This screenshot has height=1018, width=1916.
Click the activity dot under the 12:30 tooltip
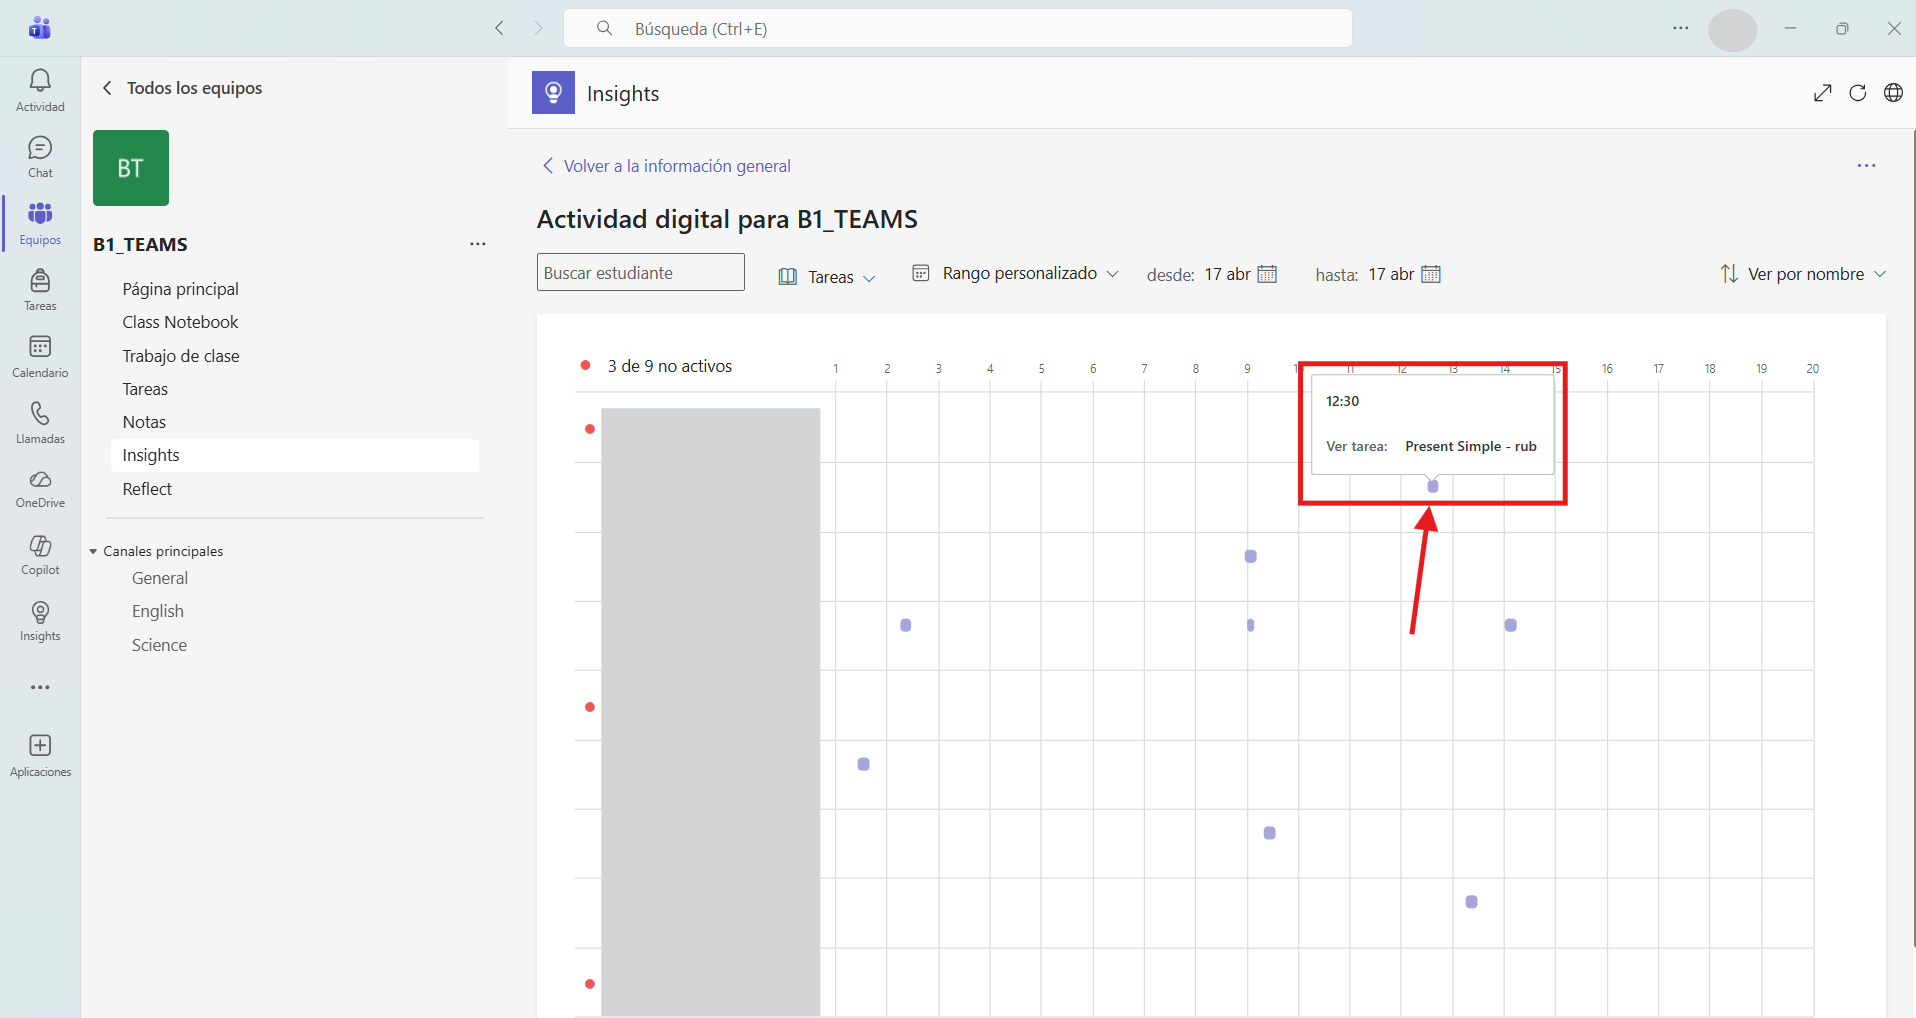(x=1433, y=486)
